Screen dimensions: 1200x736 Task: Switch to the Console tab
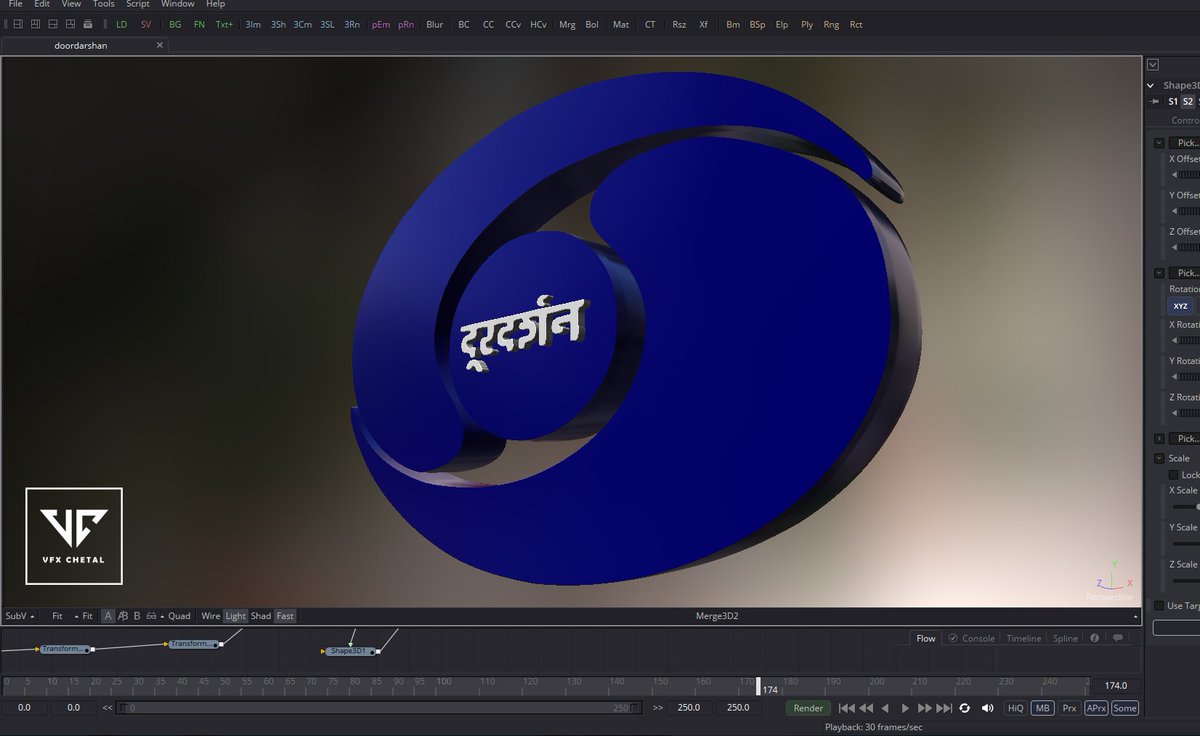pos(972,638)
